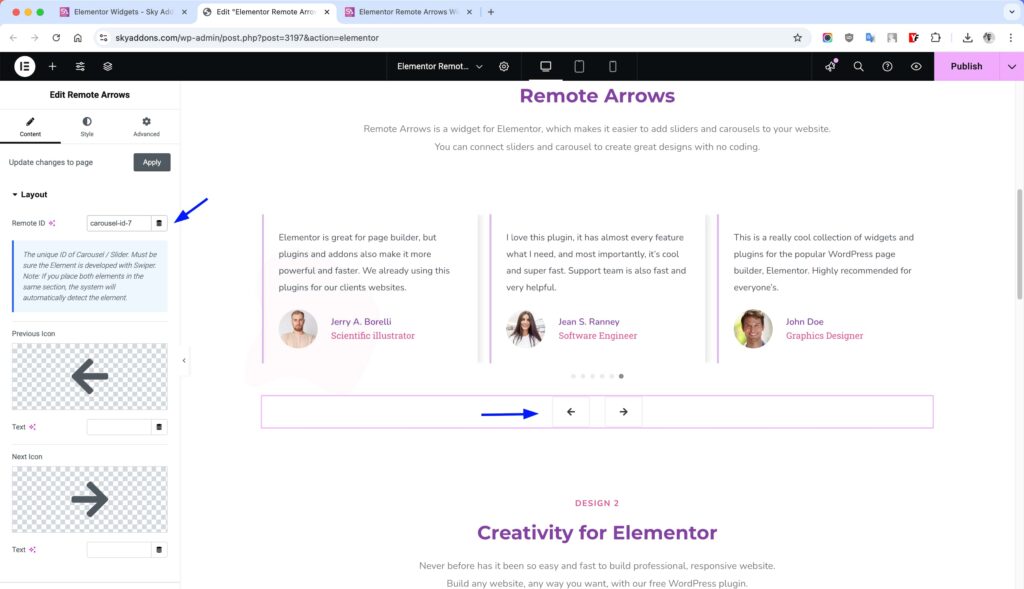Click the next arrow in the remote arrows widget
Image resolution: width=1024 pixels, height=589 pixels.
(x=623, y=412)
